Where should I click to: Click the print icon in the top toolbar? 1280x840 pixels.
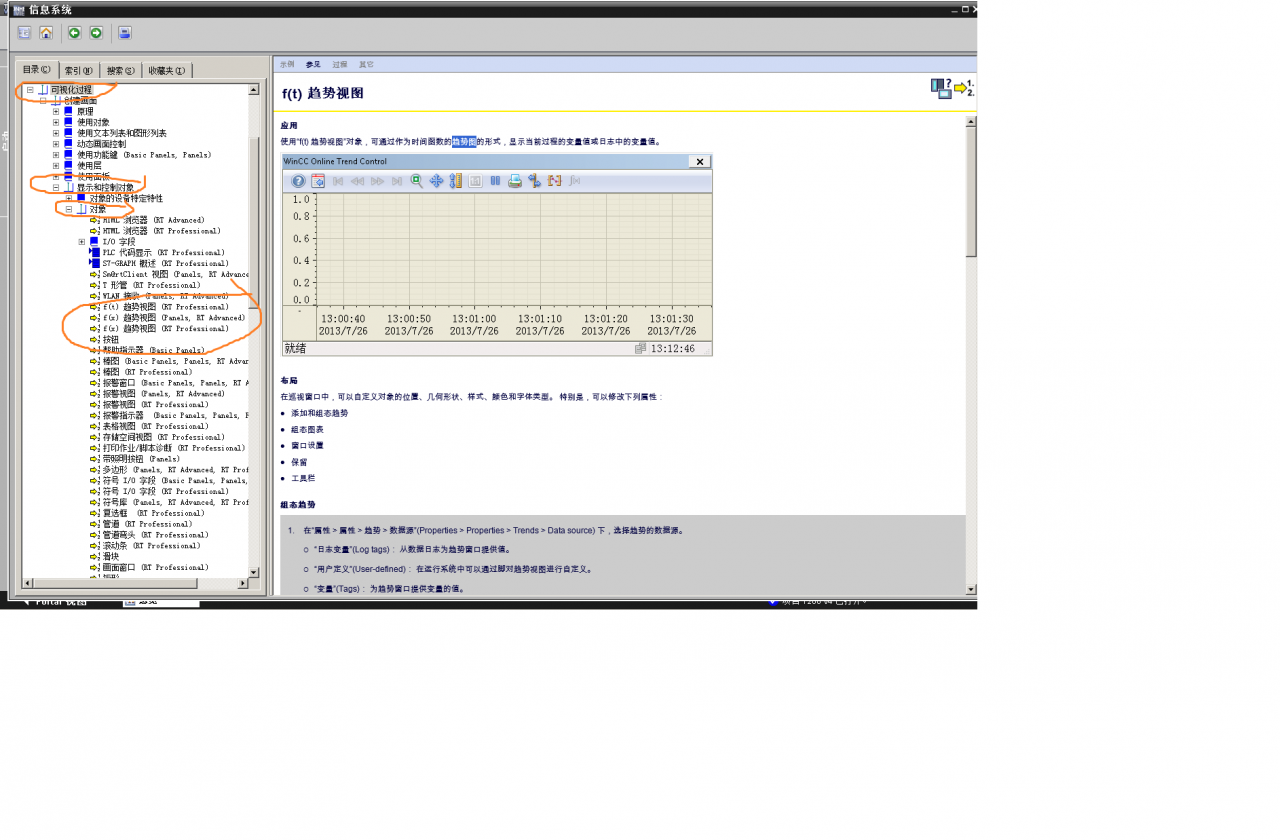(125, 33)
